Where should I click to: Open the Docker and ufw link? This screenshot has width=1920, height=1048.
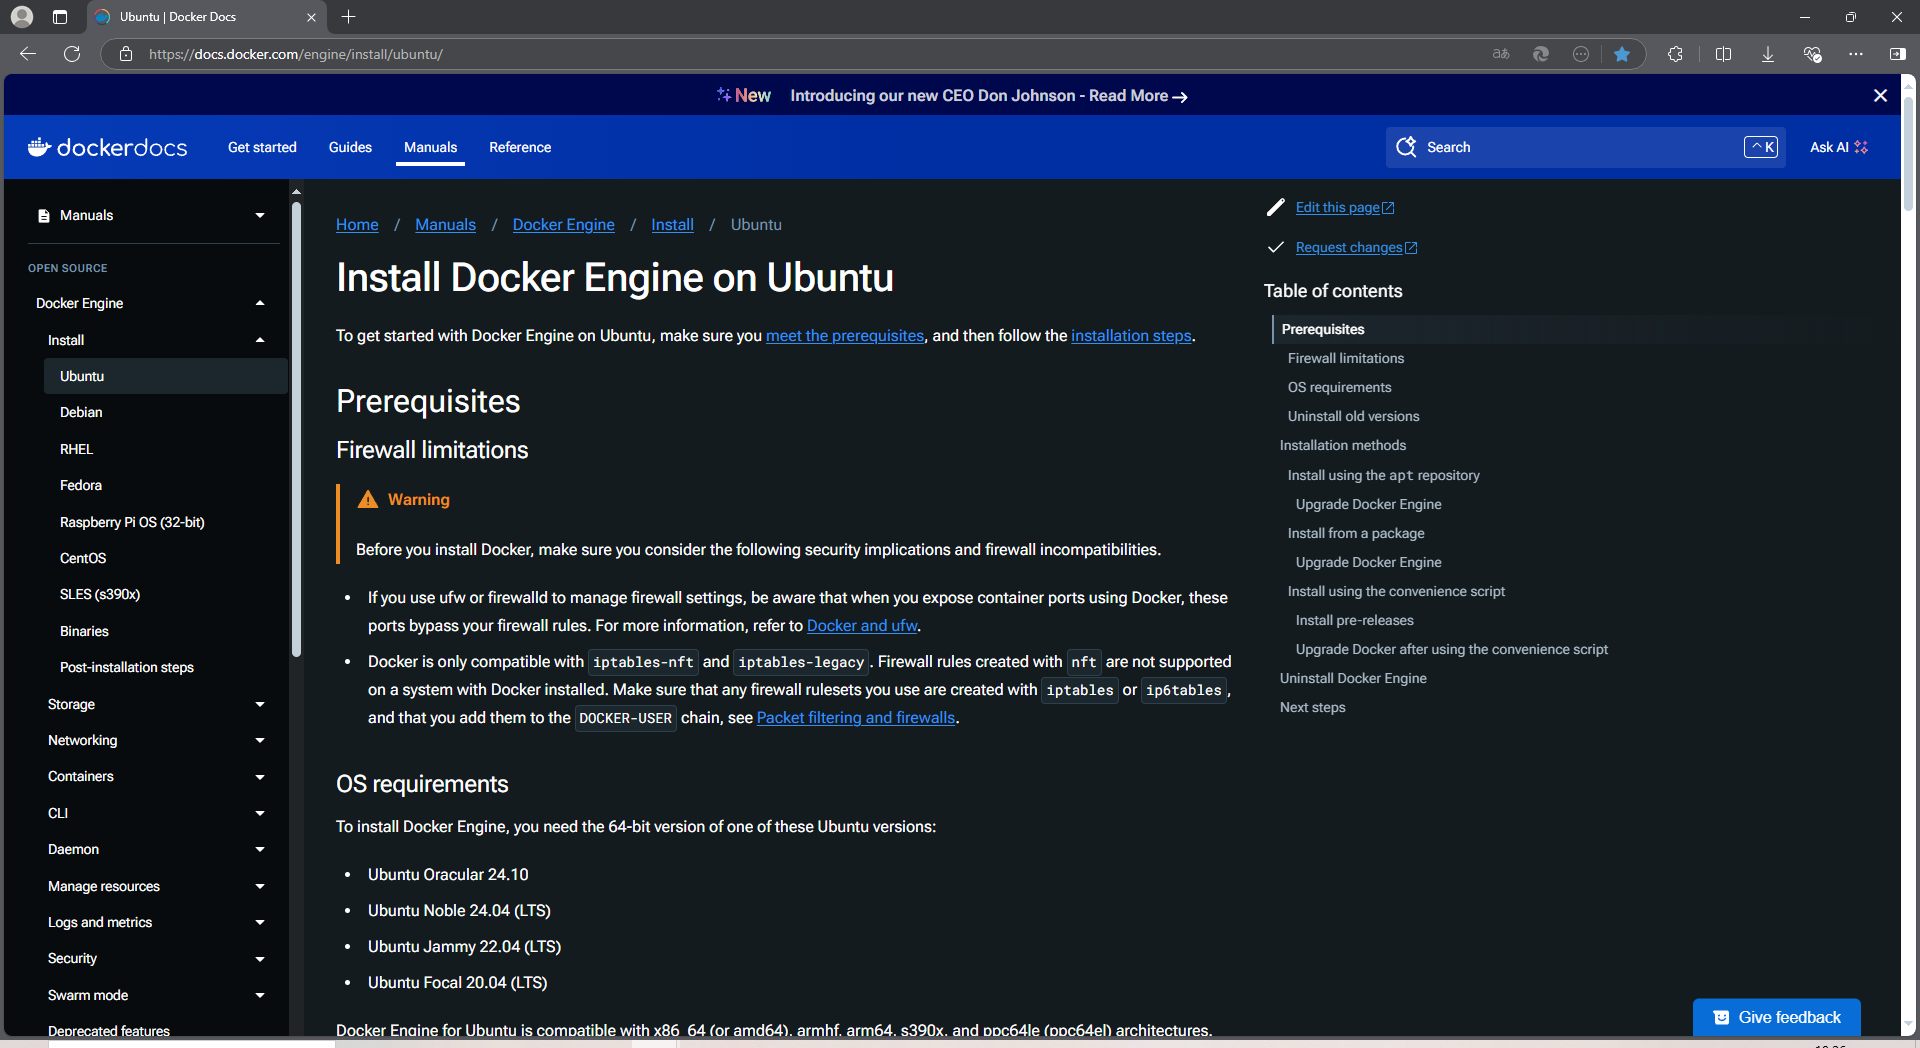tap(862, 626)
